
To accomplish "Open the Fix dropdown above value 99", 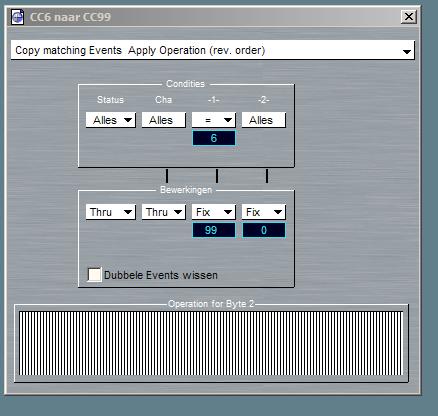I will point(214,212).
